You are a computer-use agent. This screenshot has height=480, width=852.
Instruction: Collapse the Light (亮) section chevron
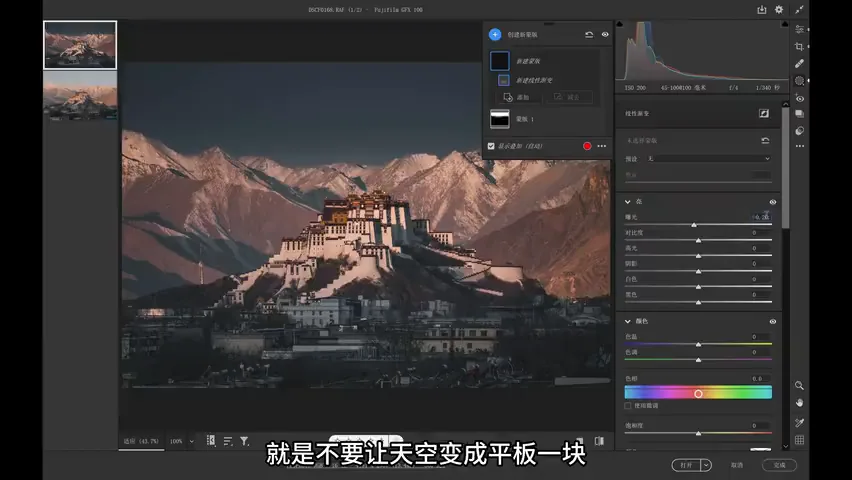click(x=628, y=202)
